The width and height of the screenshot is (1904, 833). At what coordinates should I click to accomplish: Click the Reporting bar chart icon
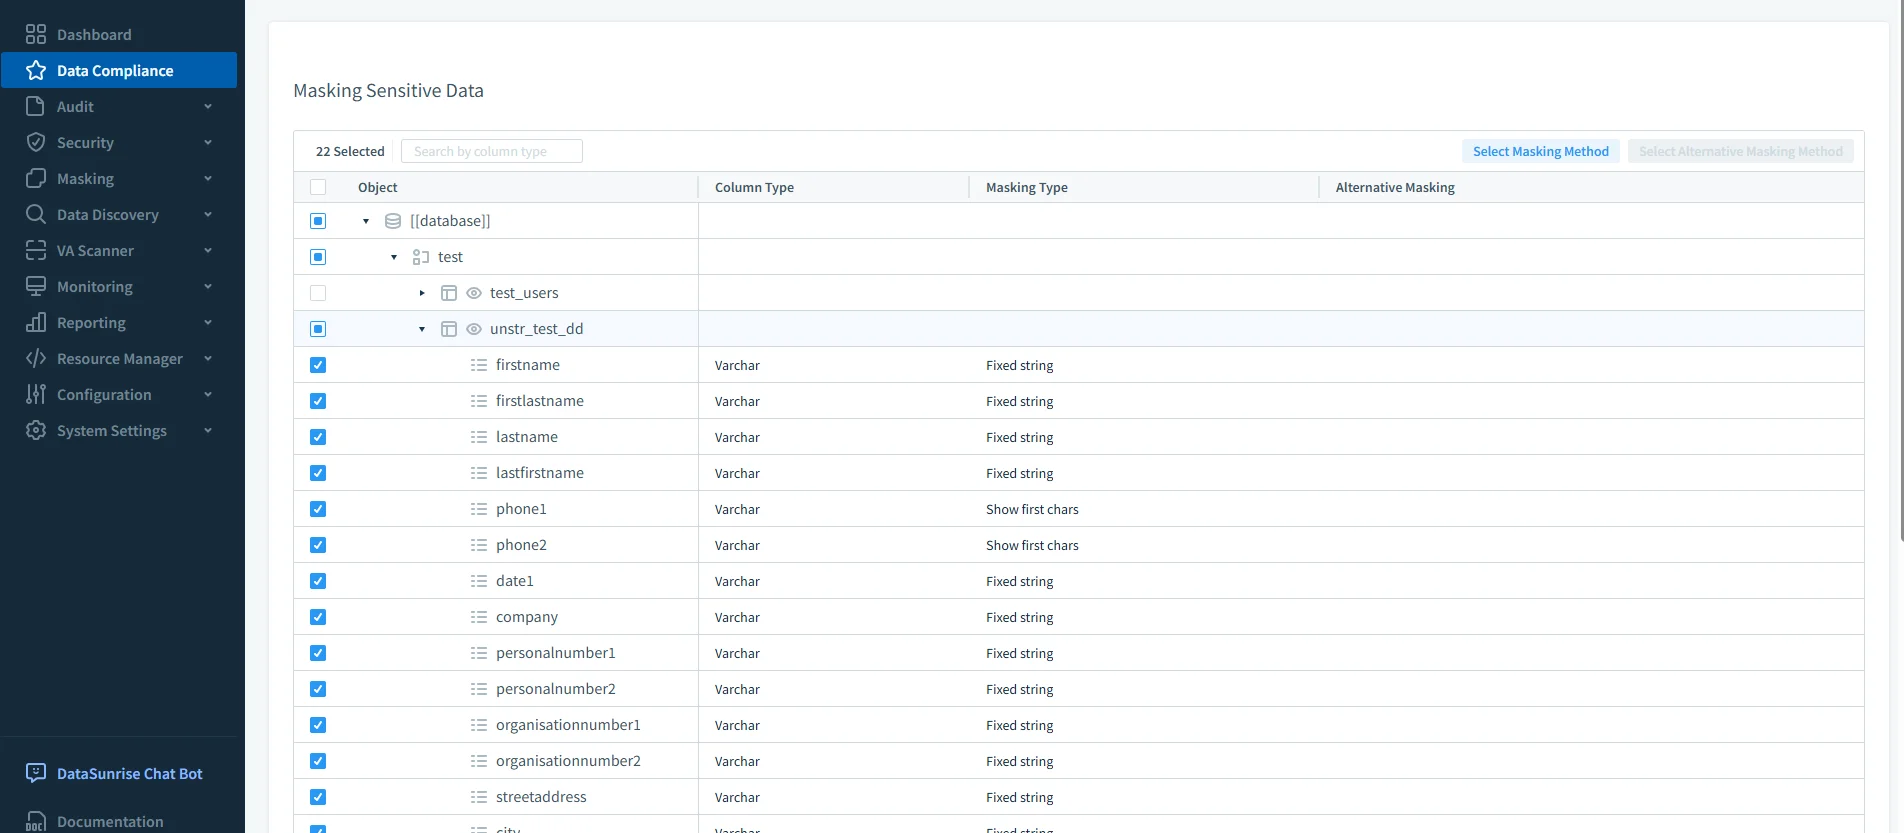click(x=36, y=323)
